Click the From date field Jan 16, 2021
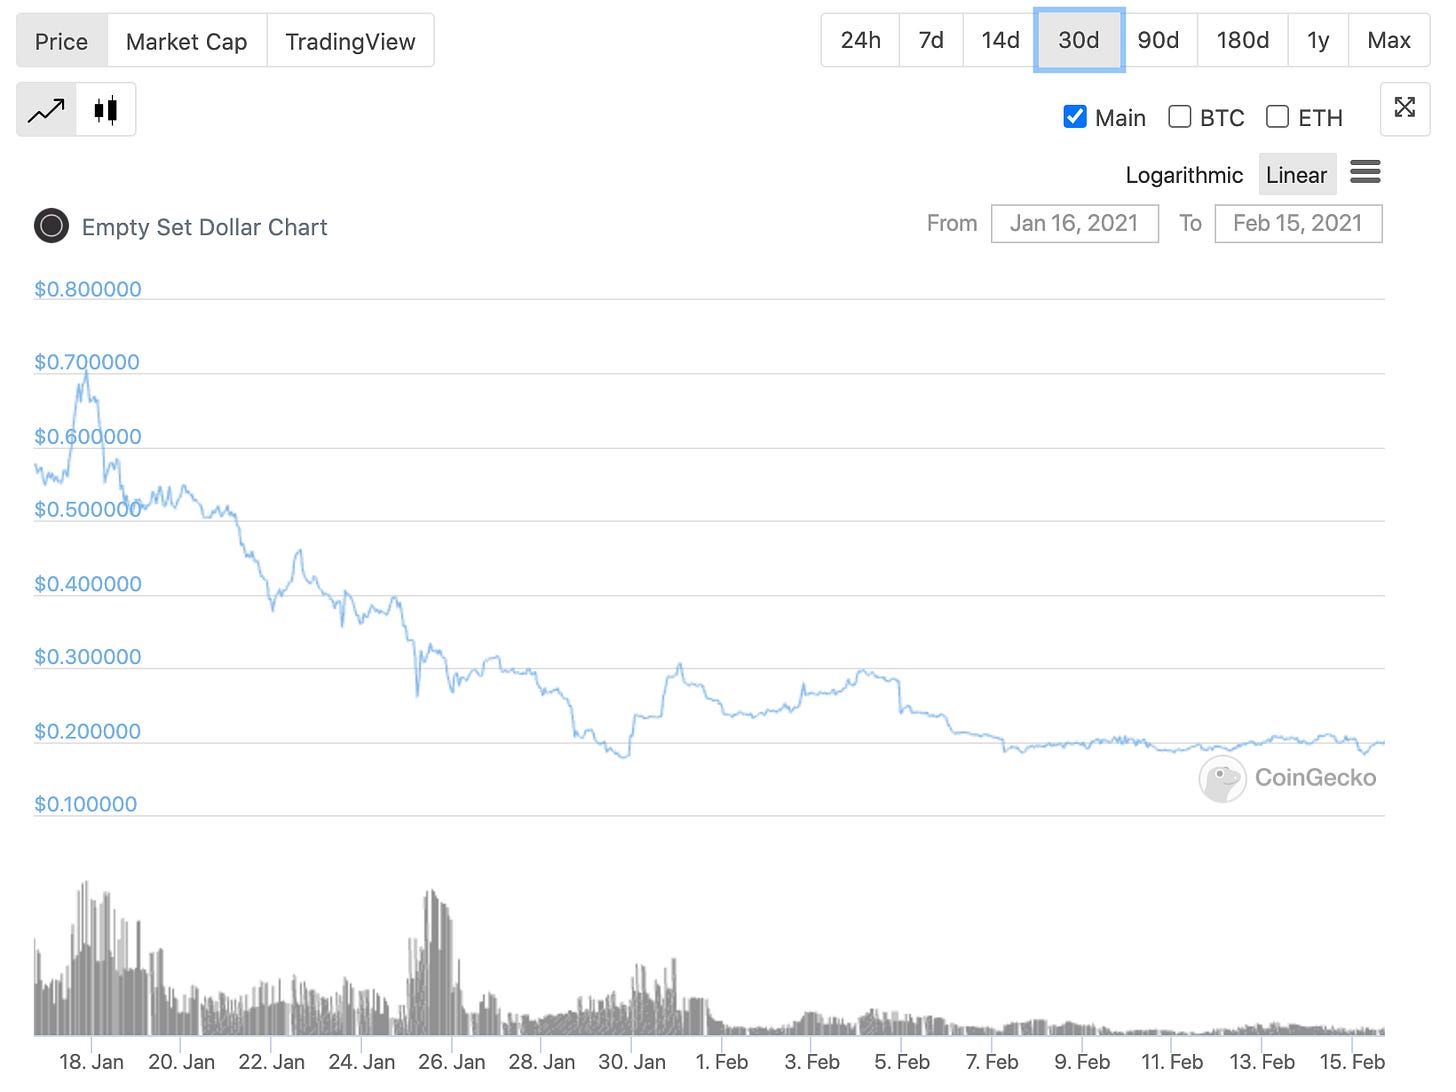Screen dimensions: 1456x1092 pos(1075,223)
